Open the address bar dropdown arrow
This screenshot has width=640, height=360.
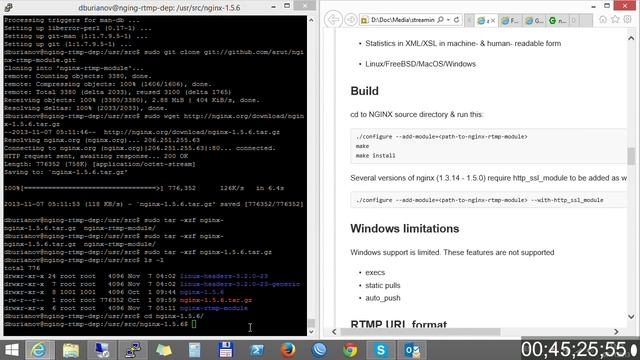(448, 20)
